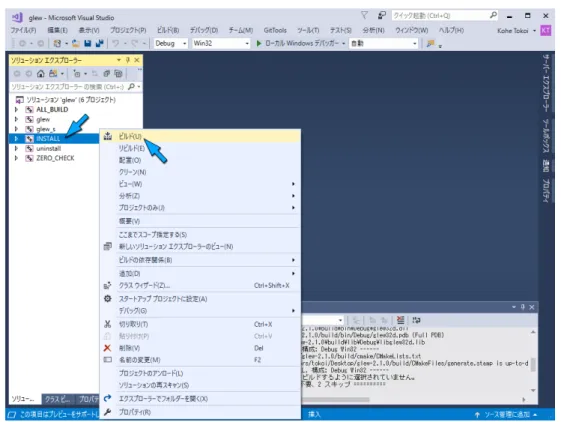Viewport: 561px width, 422px height.
Task: Close the Solution Explorer panel
Action: [x=137, y=60]
